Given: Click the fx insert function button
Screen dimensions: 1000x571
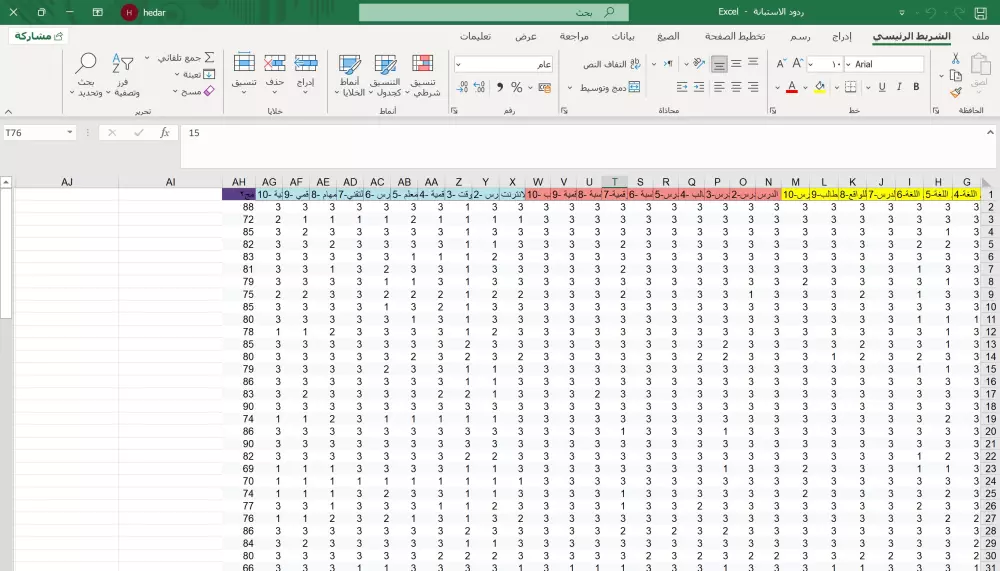Looking at the screenshot, I should point(165,133).
